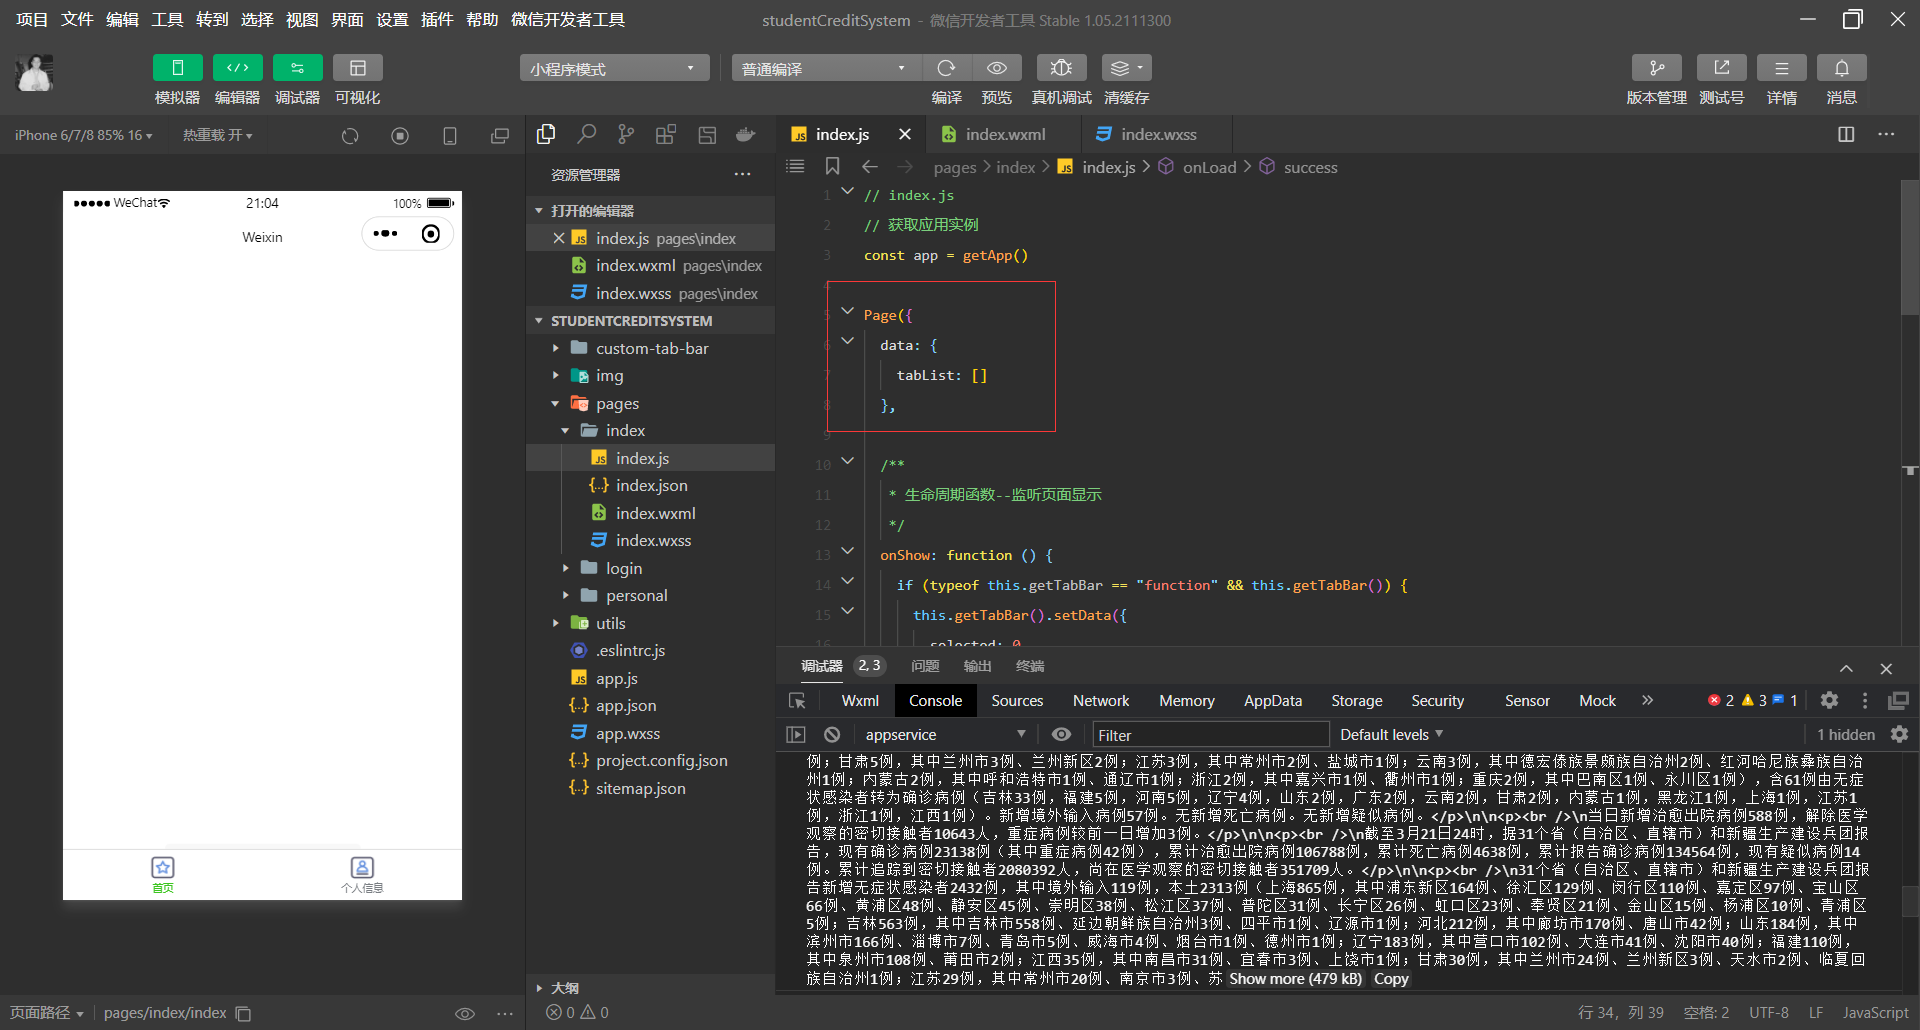Click the real-device debug bug icon
This screenshot has height=1030, width=1920.
(x=1061, y=68)
